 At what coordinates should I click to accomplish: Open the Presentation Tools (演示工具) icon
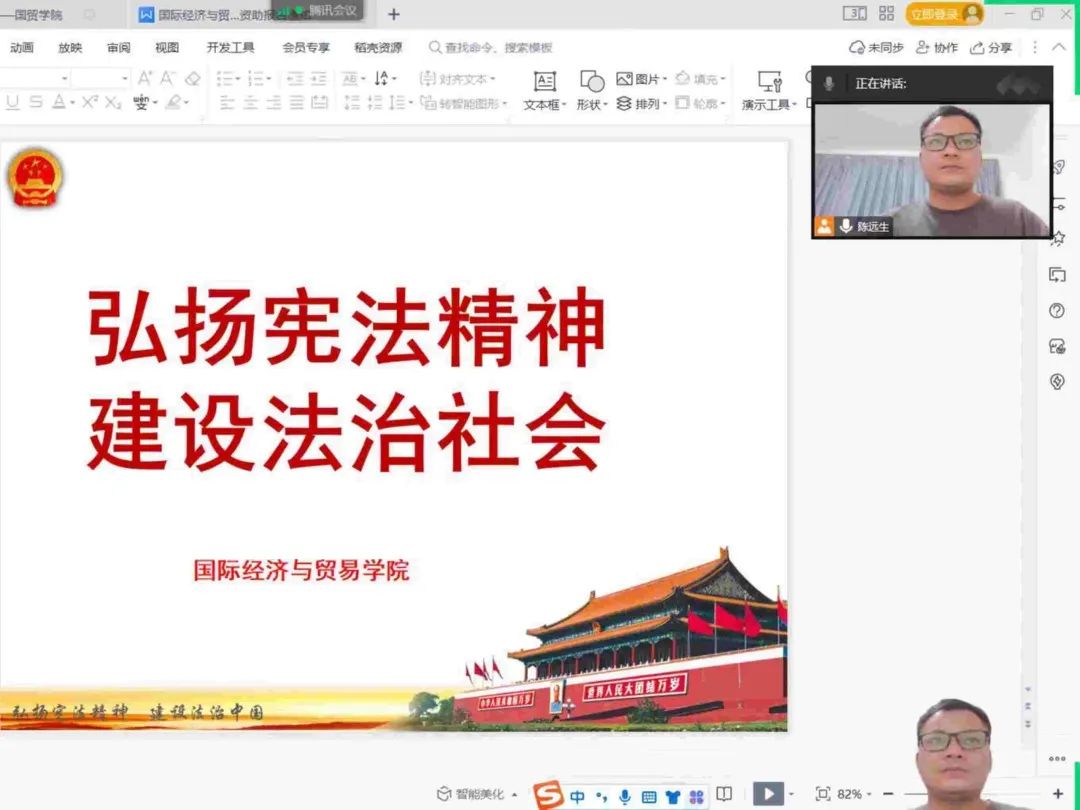(769, 82)
